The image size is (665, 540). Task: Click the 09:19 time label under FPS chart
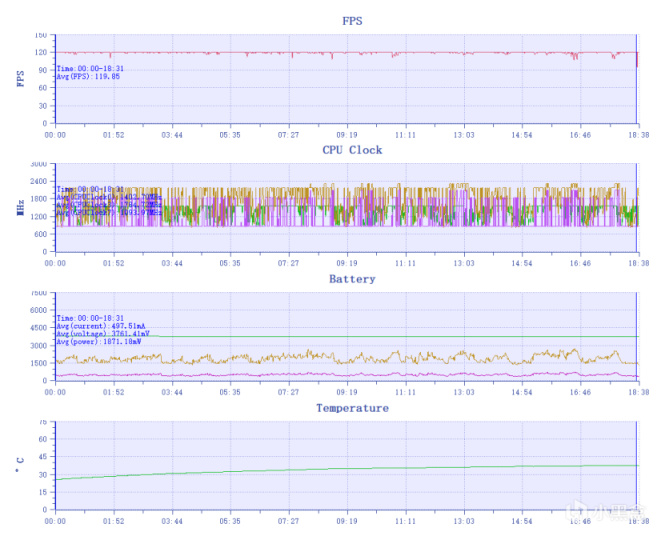(347, 135)
